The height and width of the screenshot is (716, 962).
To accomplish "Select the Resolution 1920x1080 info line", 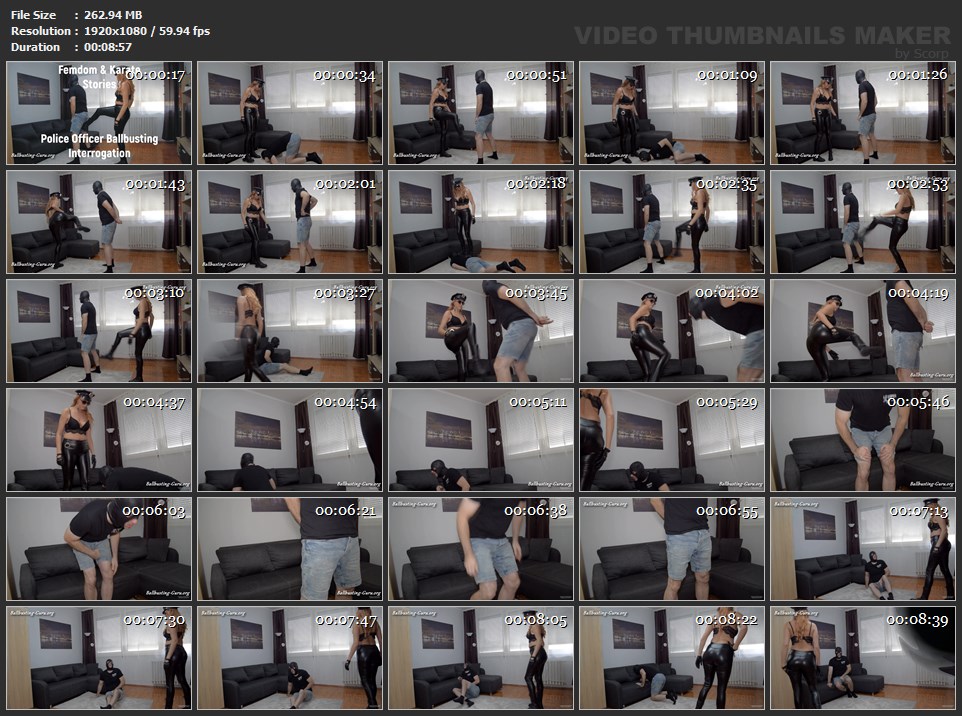I will (110, 31).
